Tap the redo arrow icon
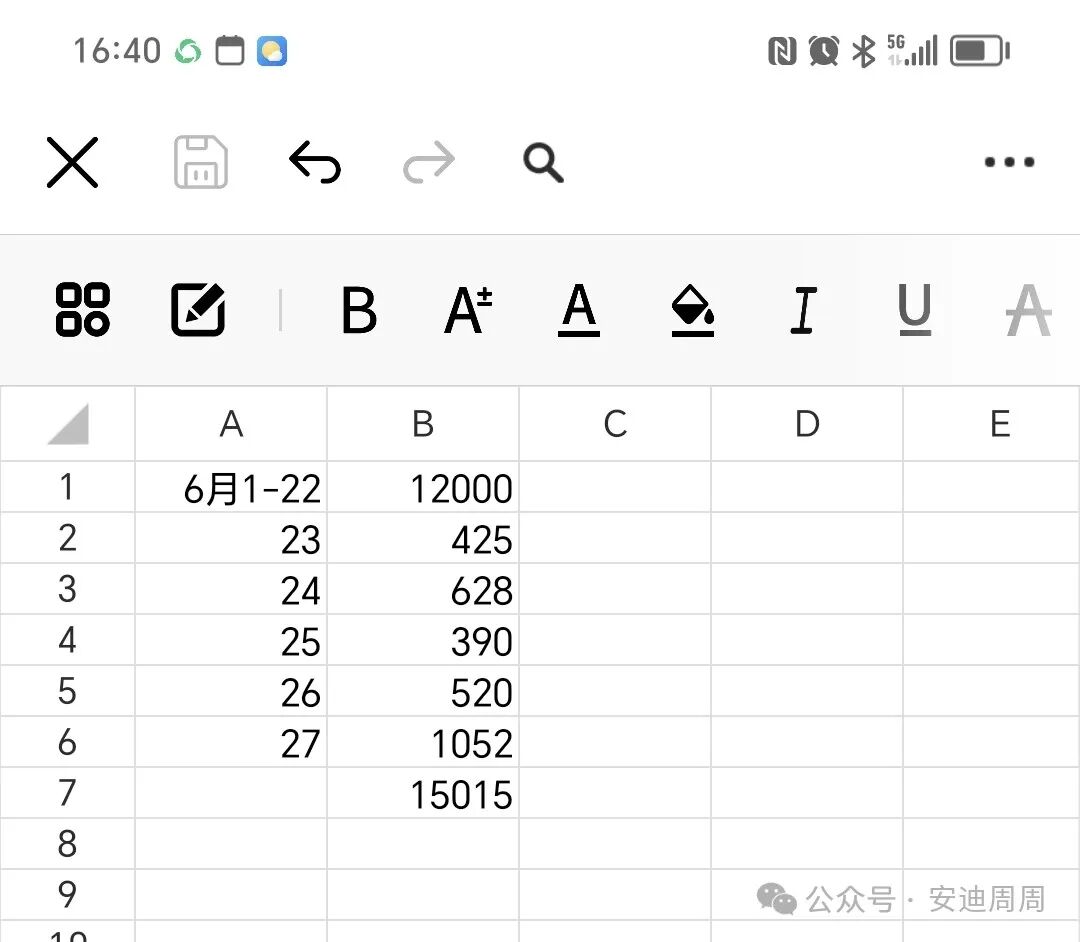Screen dimensions: 1080x942 (x=428, y=163)
